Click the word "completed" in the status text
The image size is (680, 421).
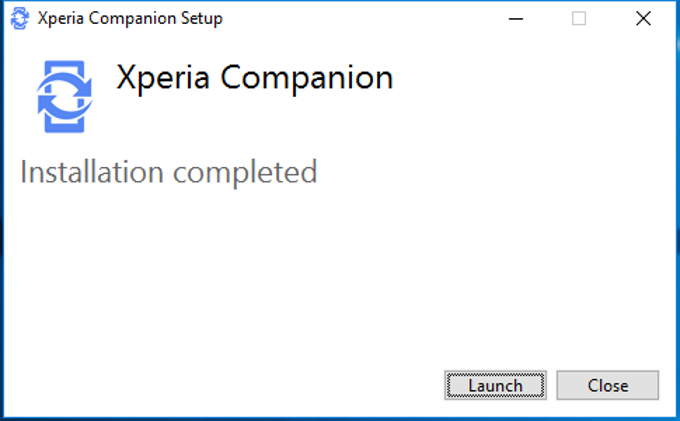245,172
